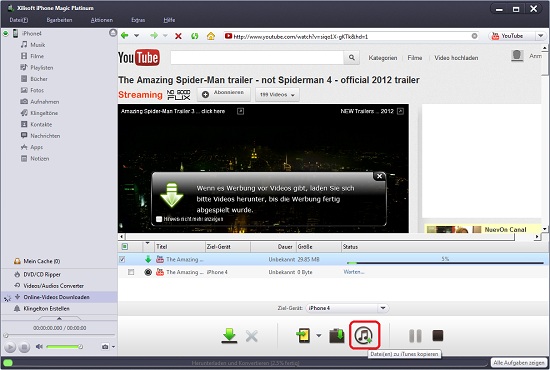Sort list by the Titel column header
Viewport: 550px width, 370px height.
point(179,247)
